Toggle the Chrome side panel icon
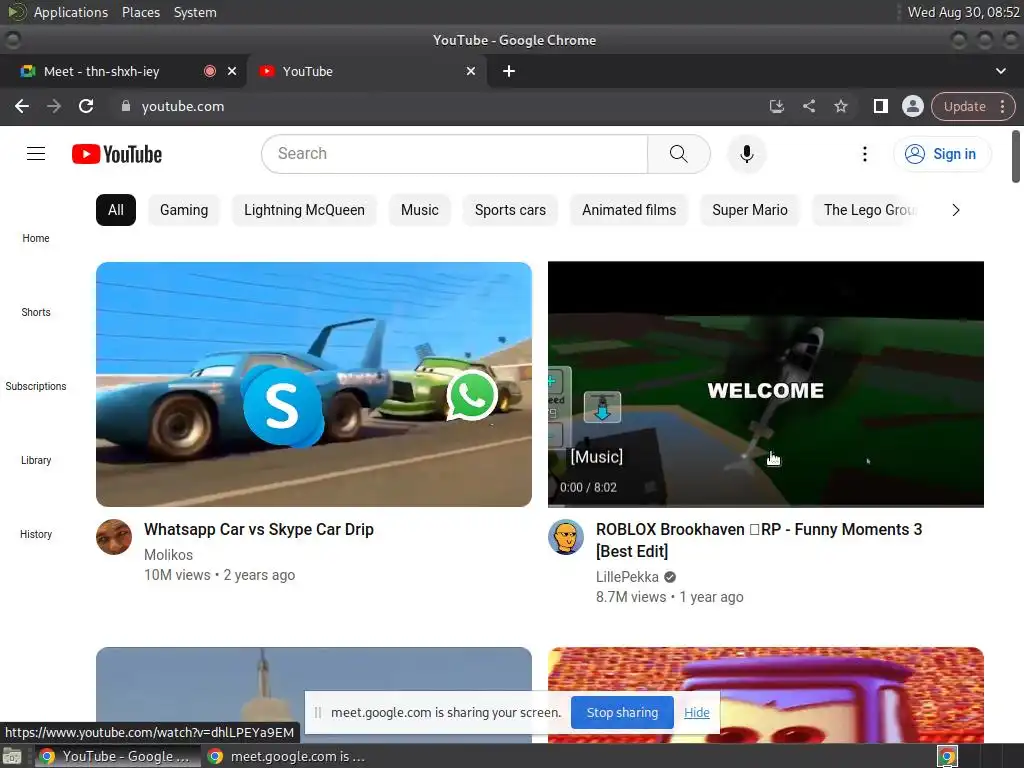This screenshot has height=768, width=1024. [x=880, y=106]
